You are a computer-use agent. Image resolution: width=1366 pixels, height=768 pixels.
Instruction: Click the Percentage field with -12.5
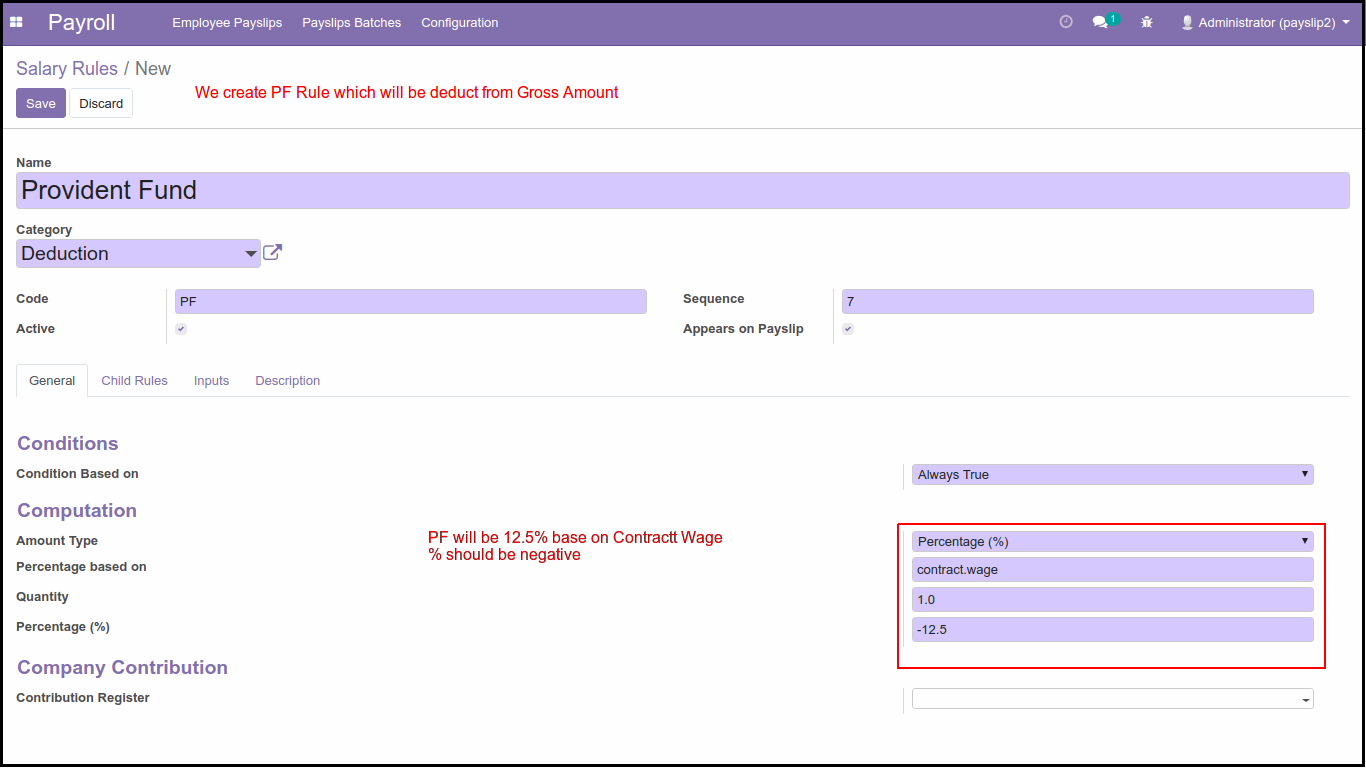pos(1113,629)
